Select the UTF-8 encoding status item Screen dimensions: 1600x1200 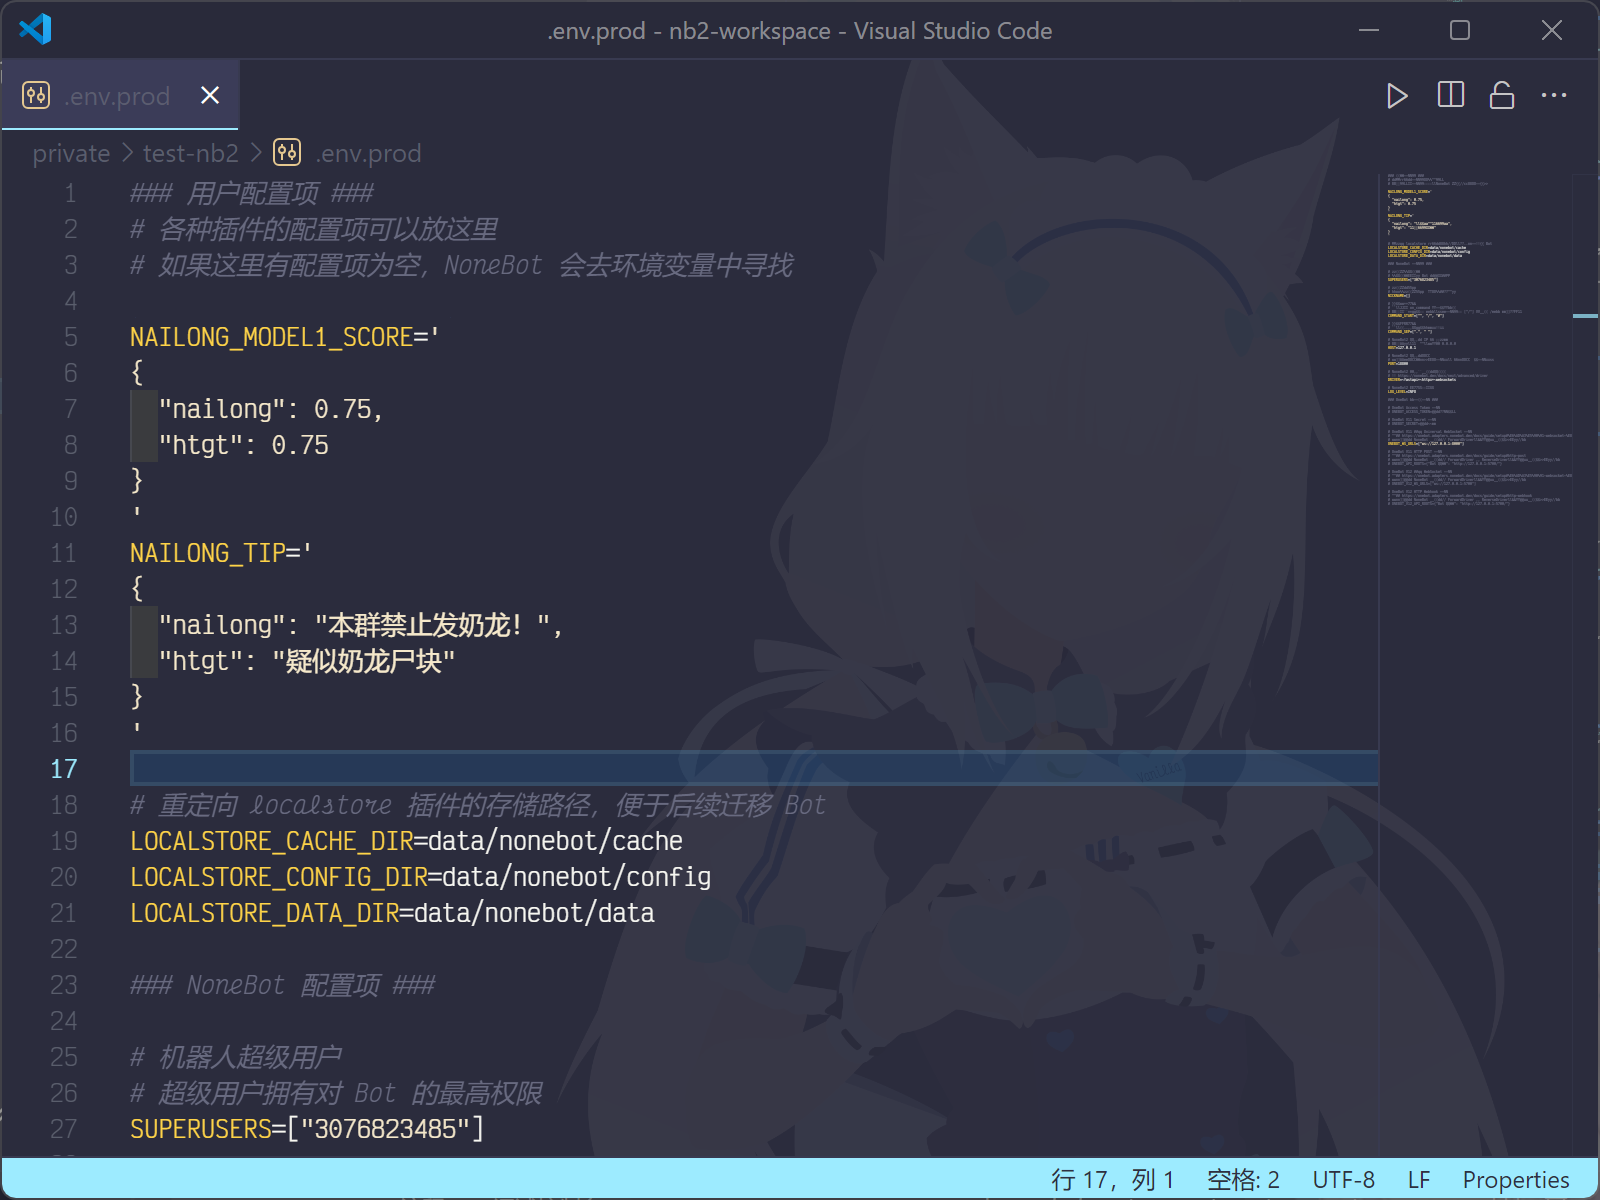[1343, 1180]
